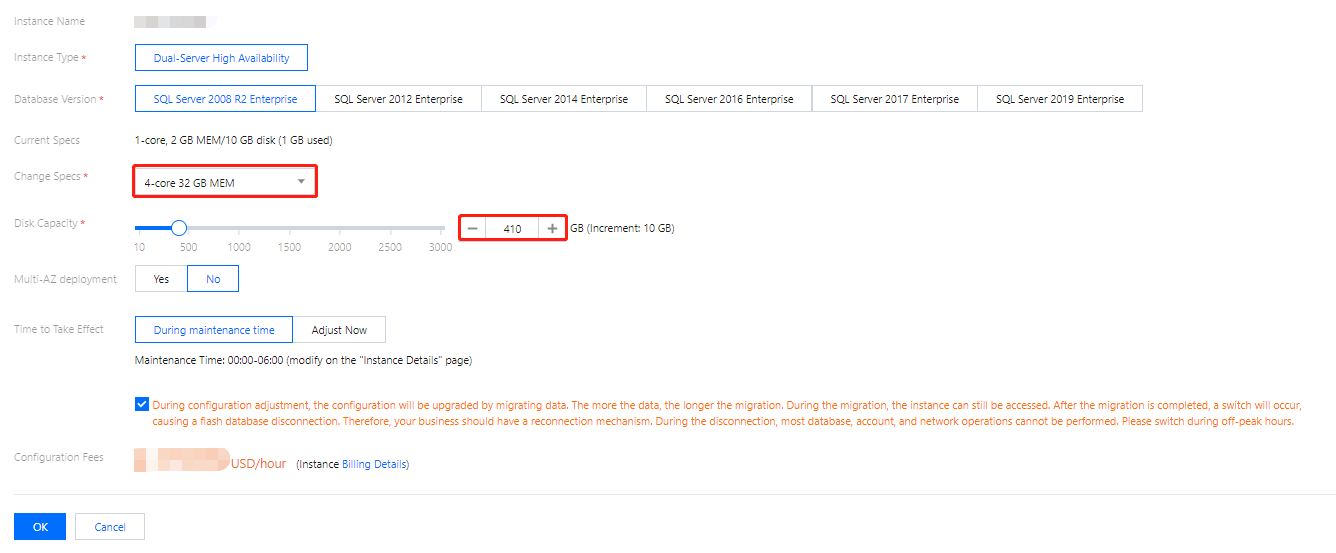Click the Cancel button
1336x553 pixels.
pos(110,527)
